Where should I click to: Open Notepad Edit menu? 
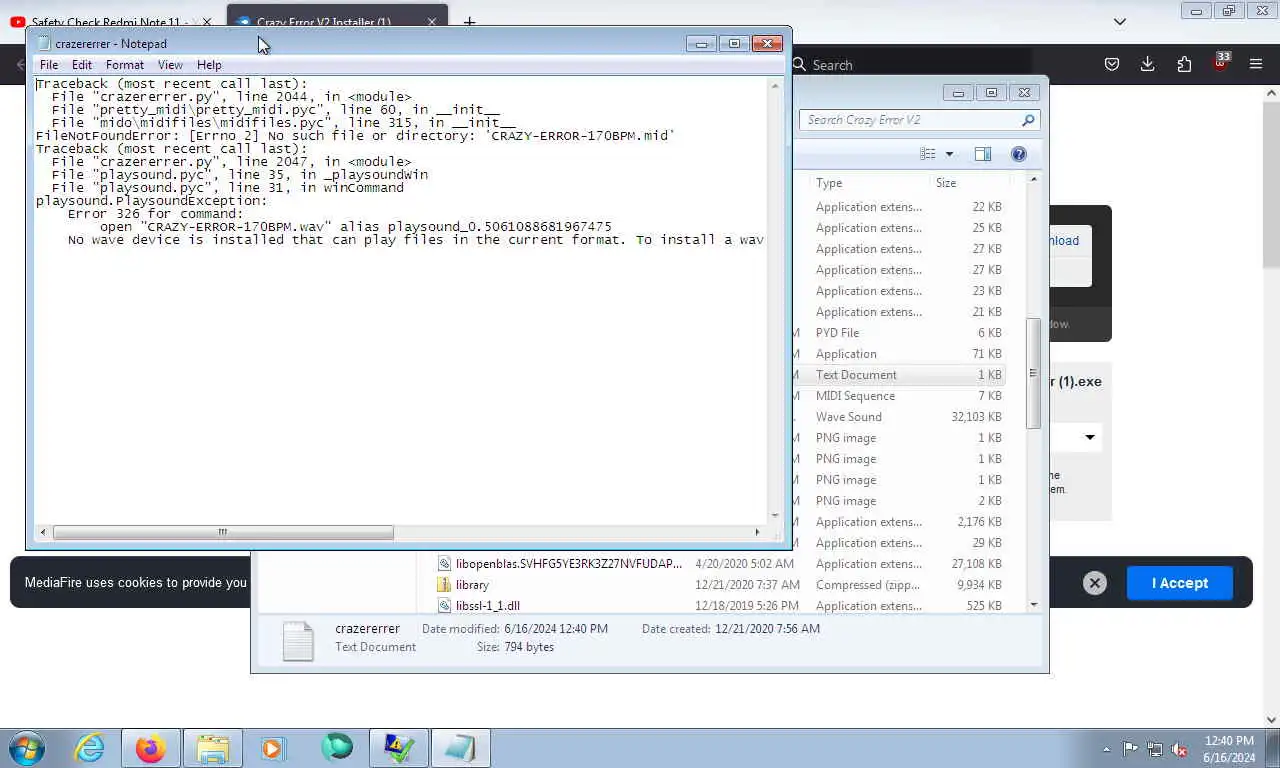tap(82, 65)
